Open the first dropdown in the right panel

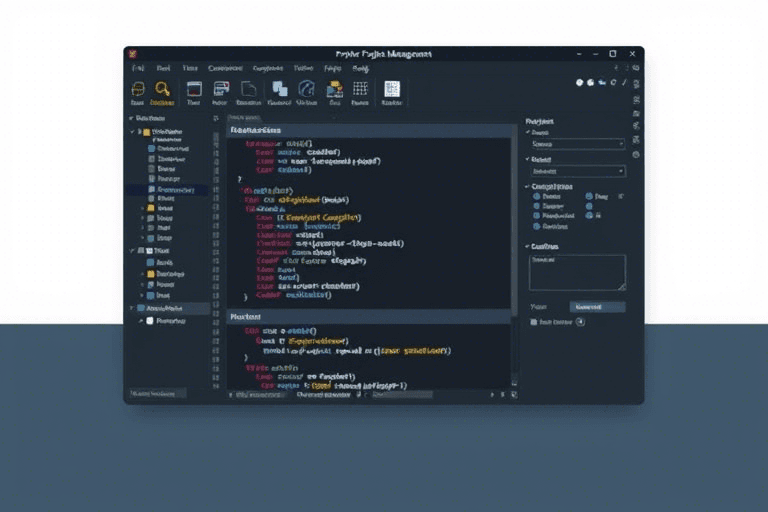coord(577,144)
